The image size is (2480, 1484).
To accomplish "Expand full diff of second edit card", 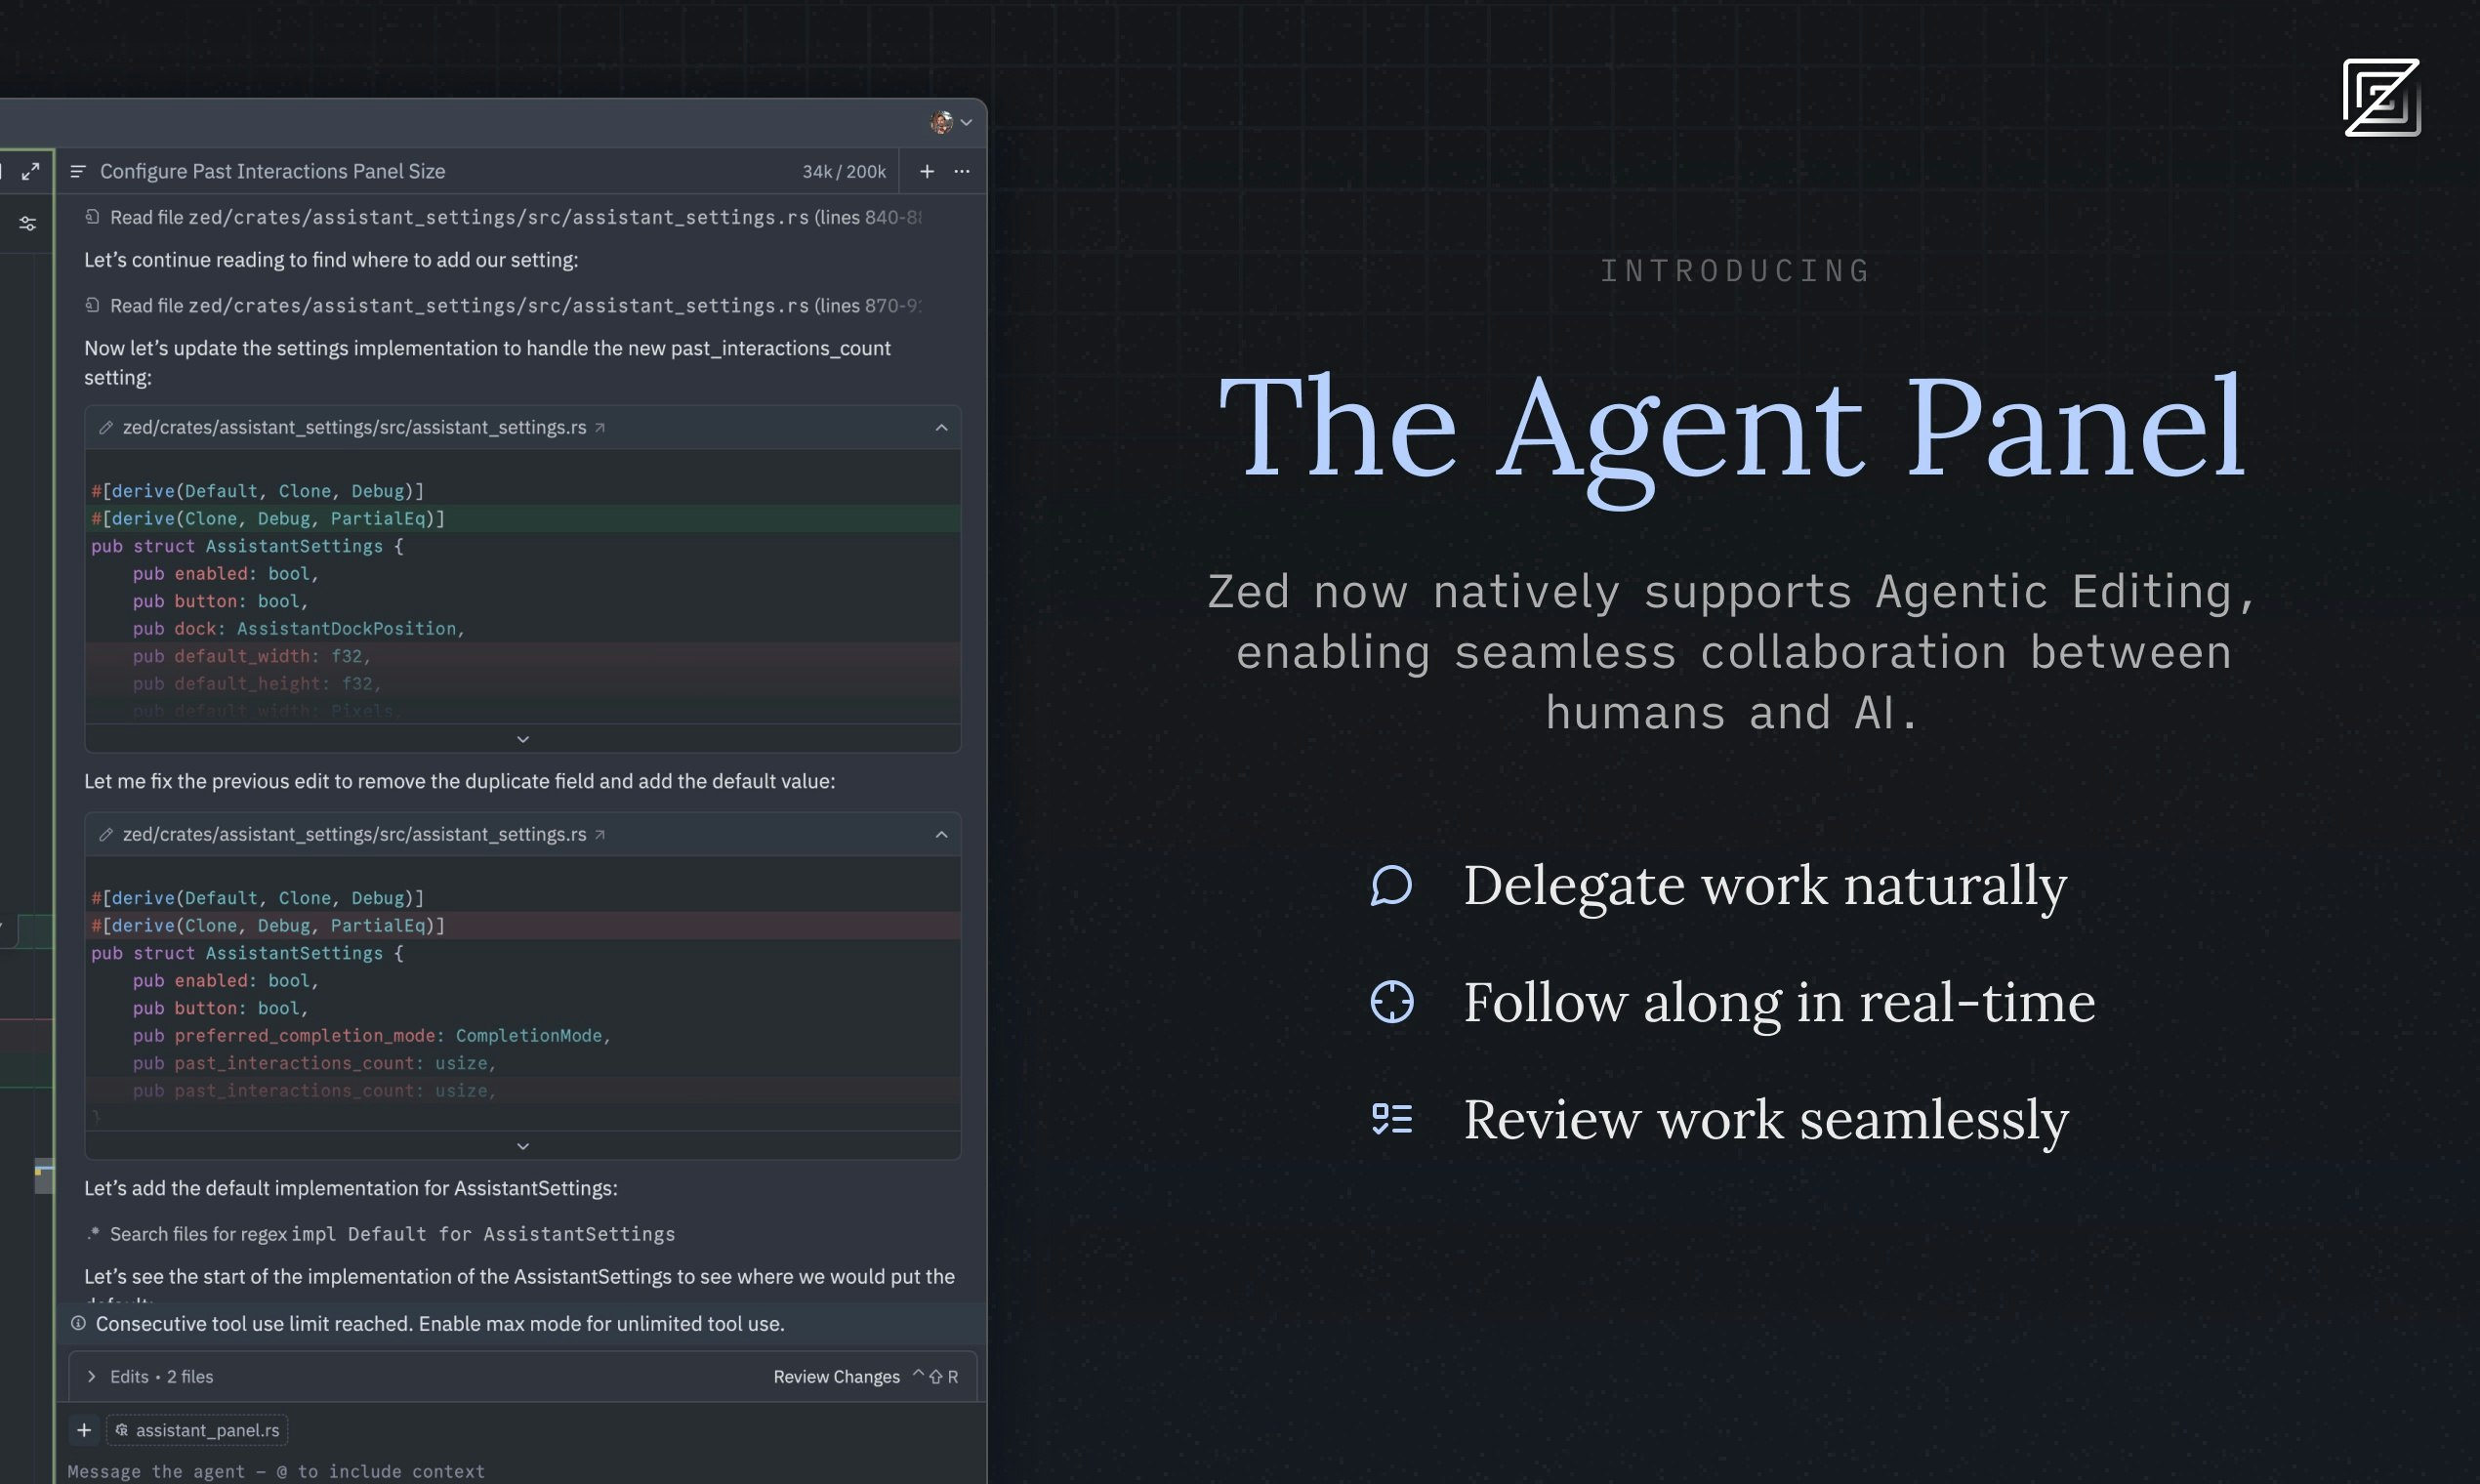I will tap(522, 1146).
